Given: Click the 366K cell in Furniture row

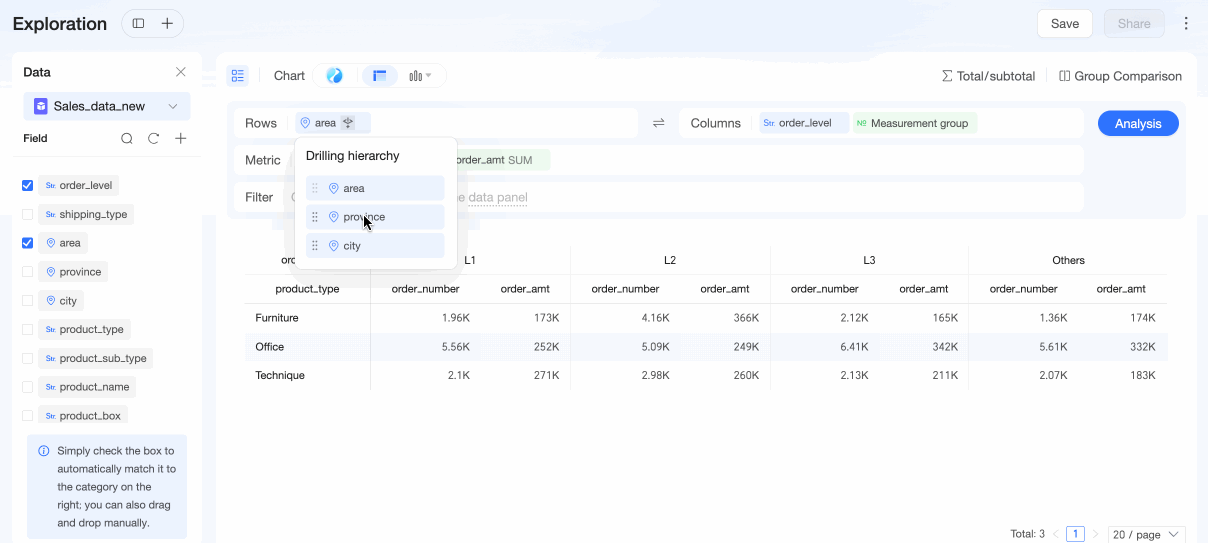Looking at the screenshot, I should point(745,318).
